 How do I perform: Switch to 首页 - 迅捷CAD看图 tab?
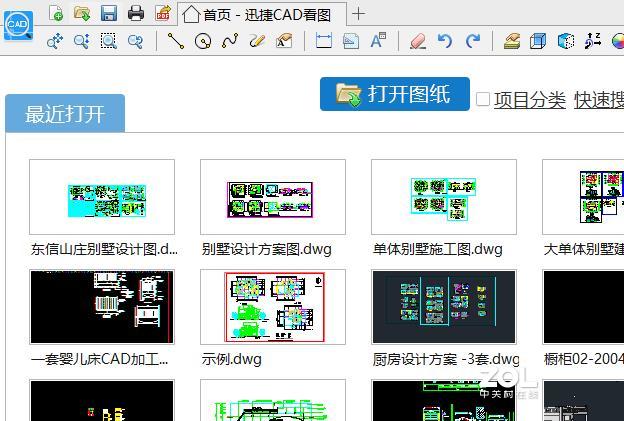[x=262, y=15]
